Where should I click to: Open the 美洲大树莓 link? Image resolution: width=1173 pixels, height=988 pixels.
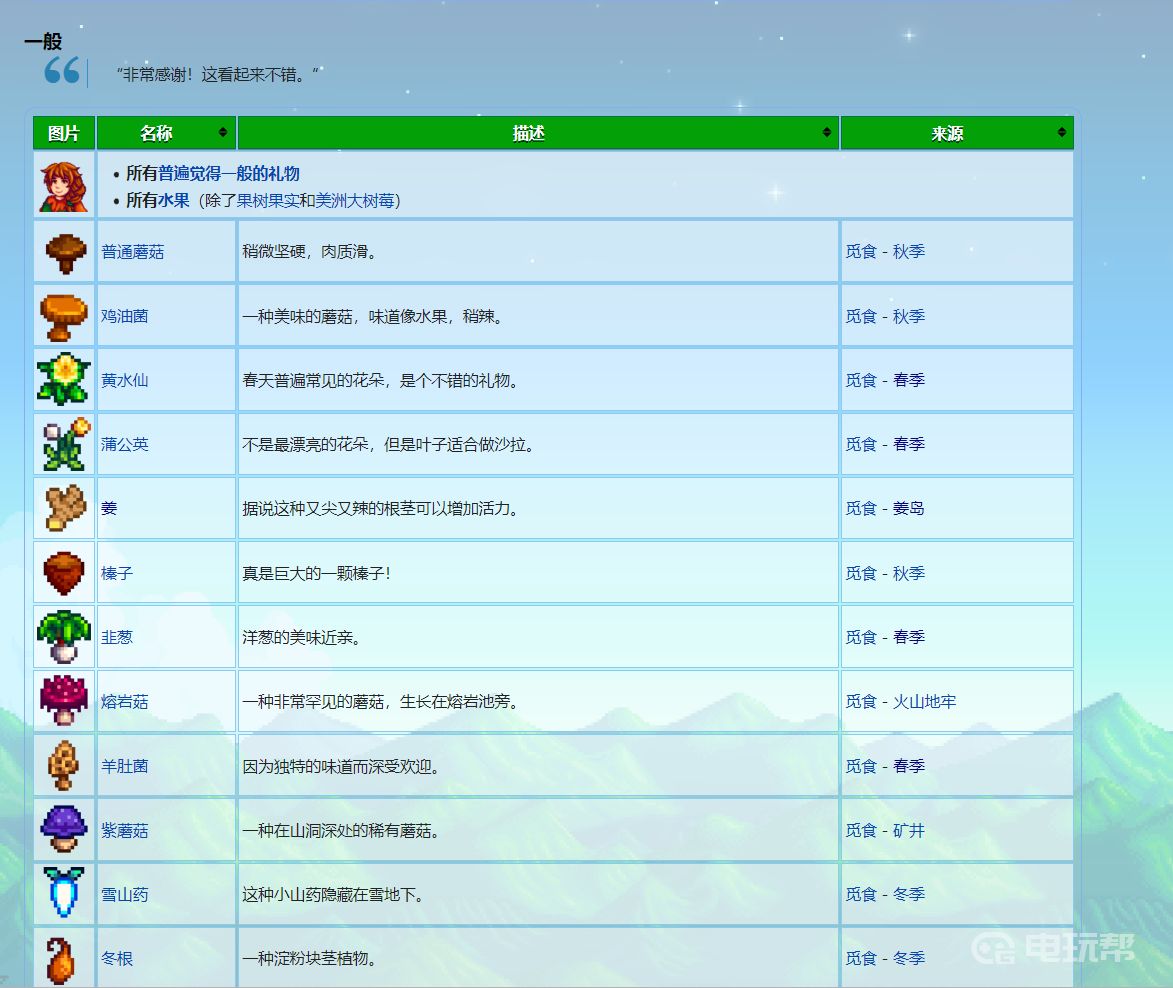pos(355,200)
